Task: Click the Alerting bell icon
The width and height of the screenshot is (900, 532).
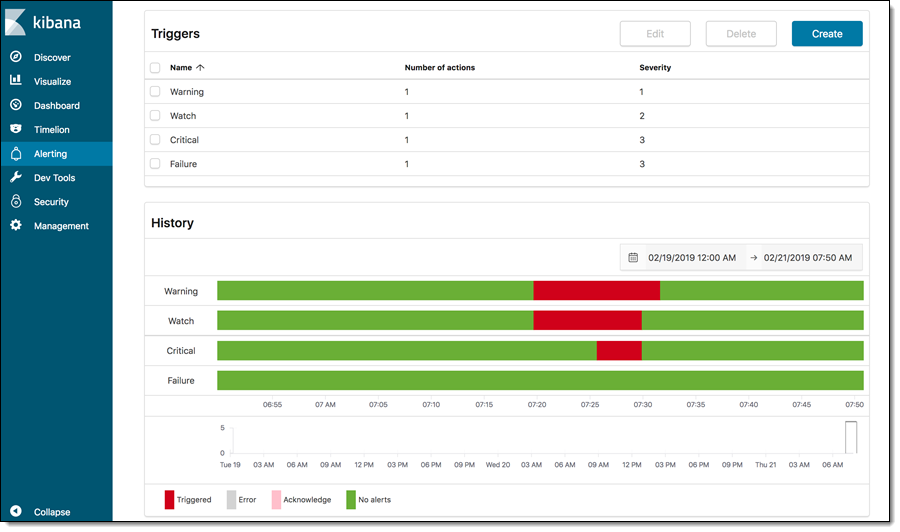Action: point(16,154)
